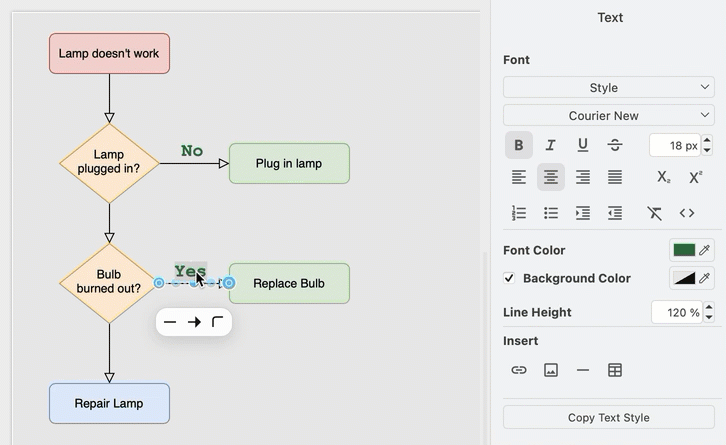Insert a table
Screen dimensions: 726x445
tap(614, 370)
